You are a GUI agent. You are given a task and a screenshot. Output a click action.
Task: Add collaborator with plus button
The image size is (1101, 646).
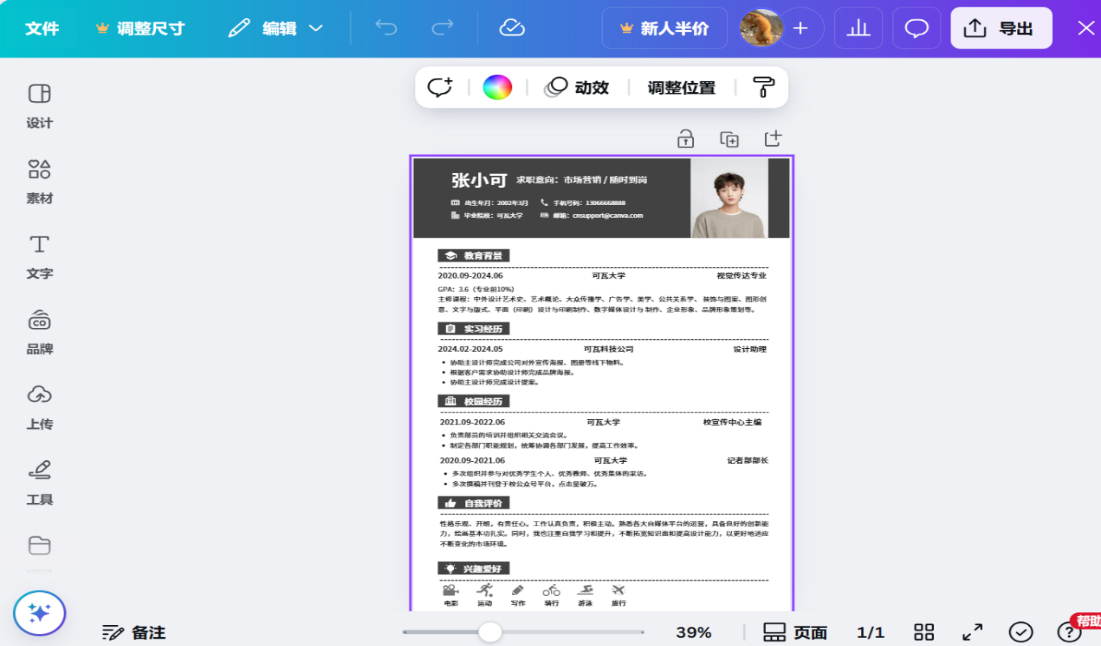click(800, 29)
